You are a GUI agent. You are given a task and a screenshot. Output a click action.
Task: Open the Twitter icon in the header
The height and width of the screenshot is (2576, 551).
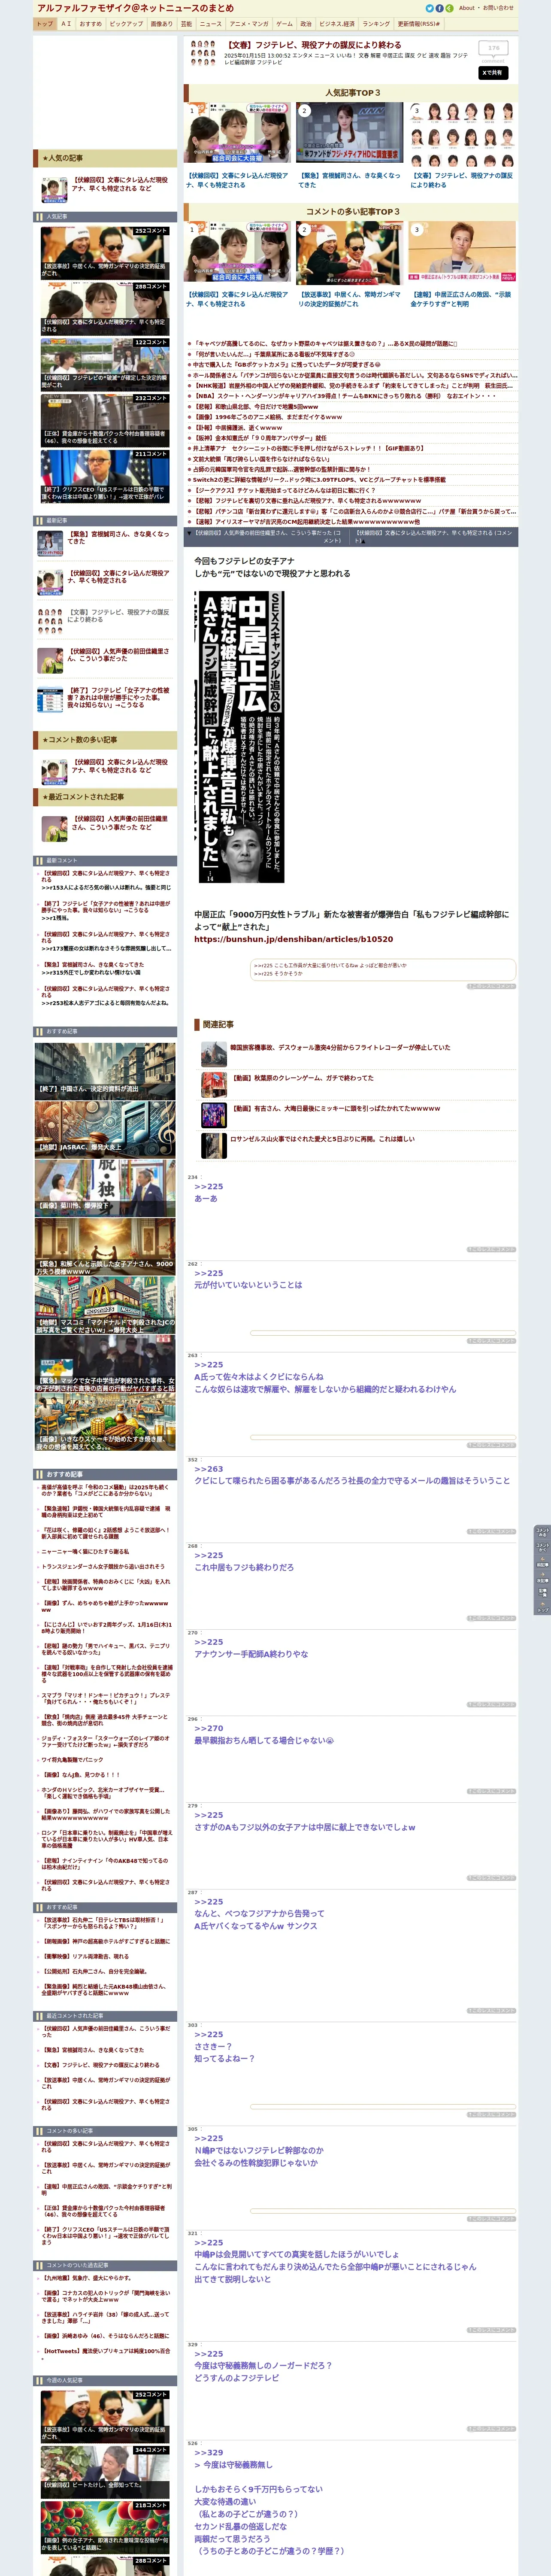coord(429,8)
